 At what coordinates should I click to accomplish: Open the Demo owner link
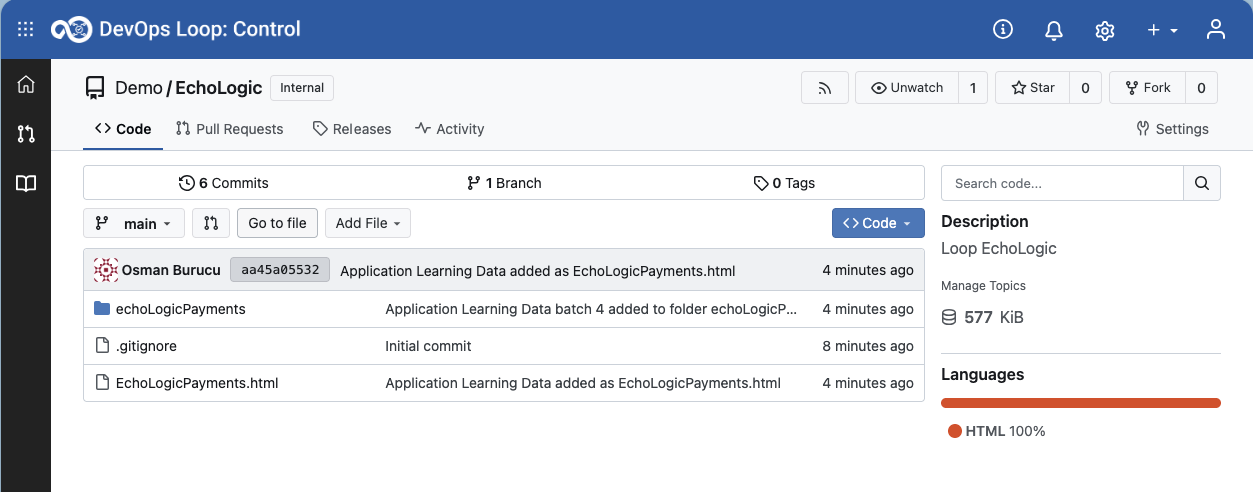pyautogui.click(x=139, y=88)
